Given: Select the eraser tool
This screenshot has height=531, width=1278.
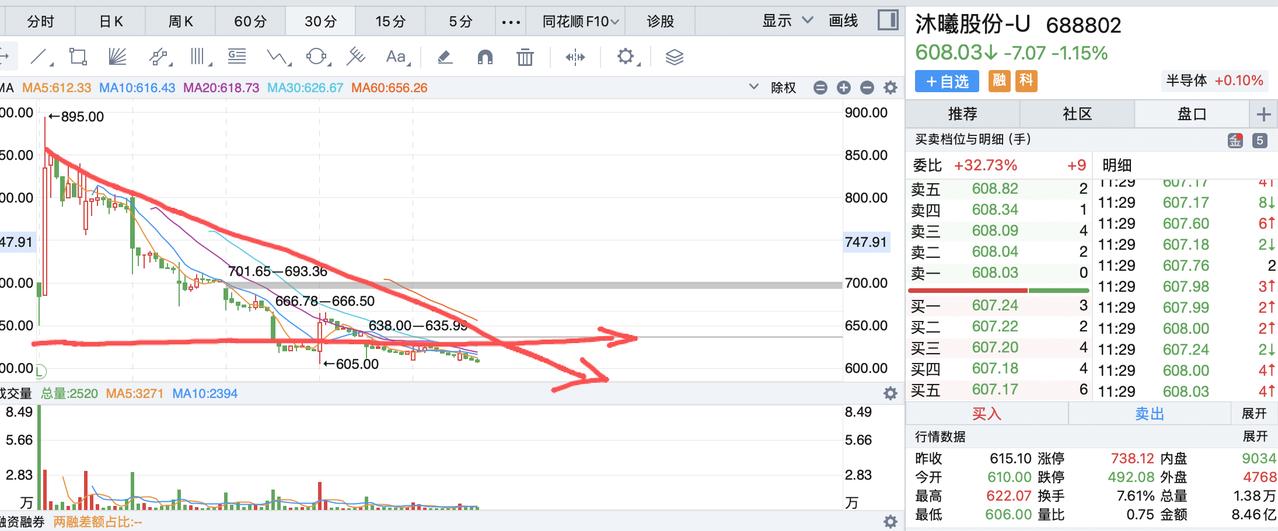Looking at the screenshot, I should tap(445, 57).
